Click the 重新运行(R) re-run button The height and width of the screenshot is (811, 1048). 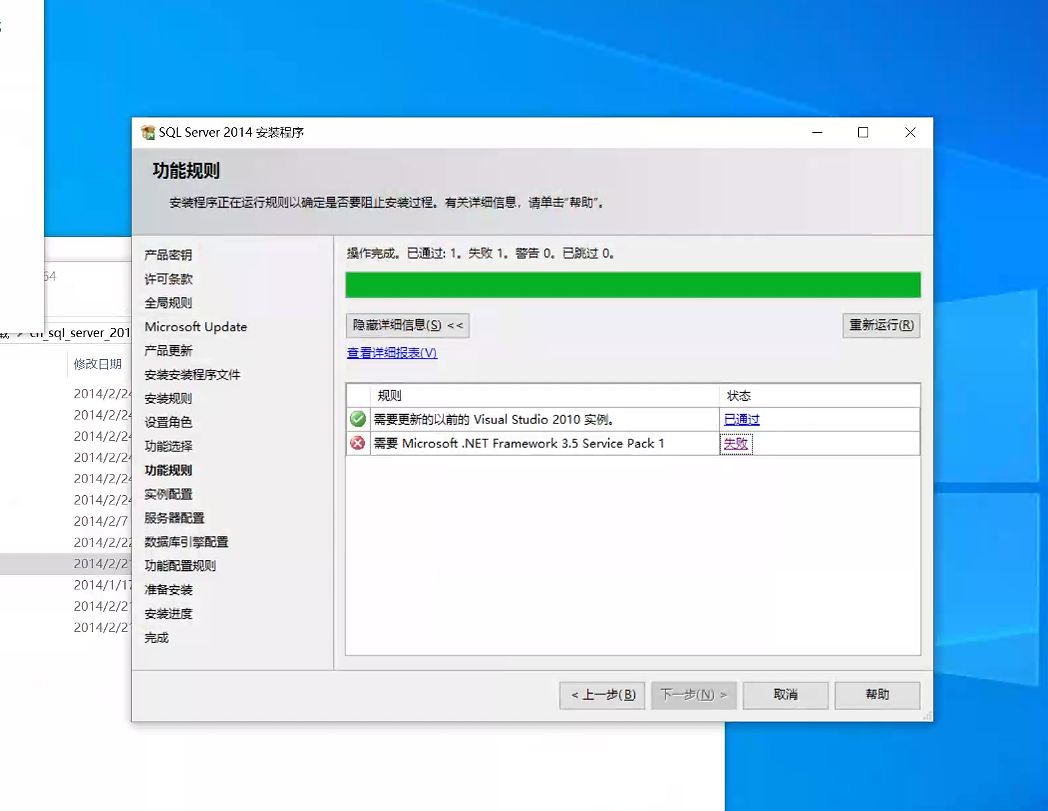coord(881,326)
